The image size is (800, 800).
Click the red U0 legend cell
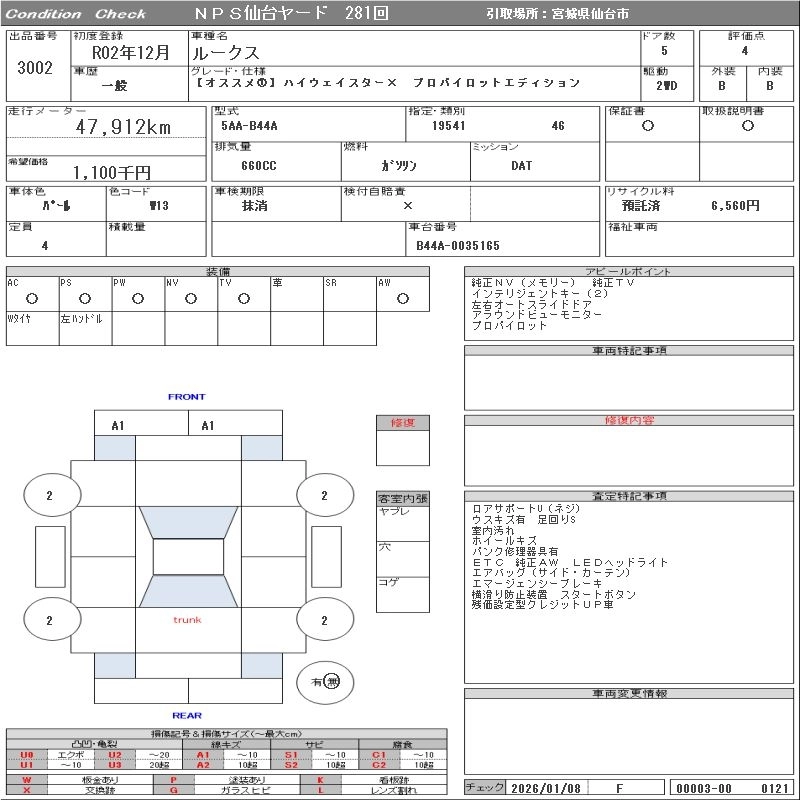pos(27,755)
